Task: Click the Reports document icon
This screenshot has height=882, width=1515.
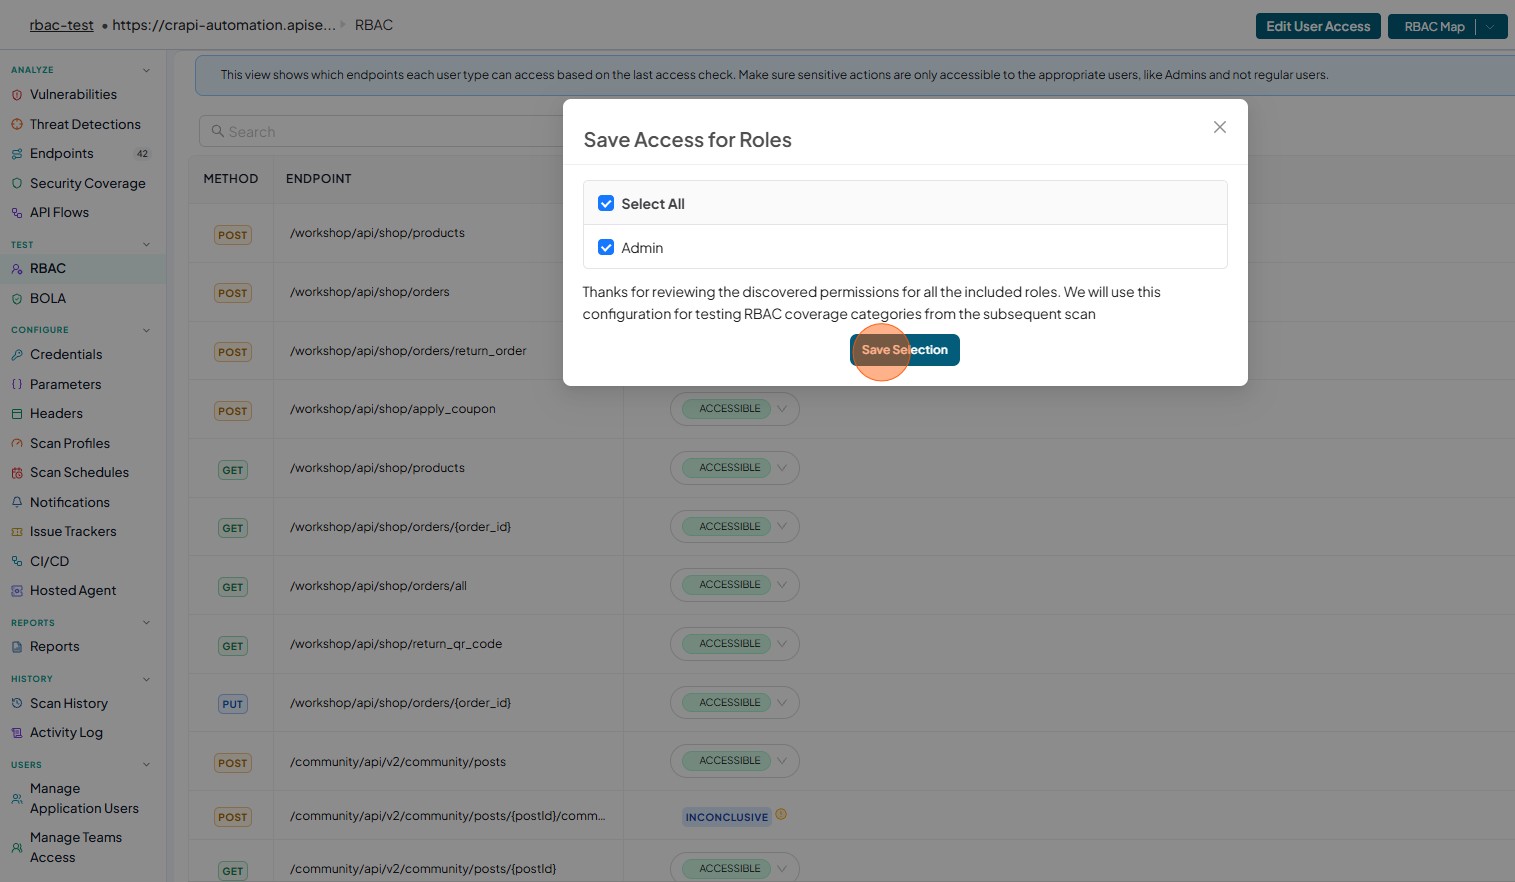Action: (17, 647)
